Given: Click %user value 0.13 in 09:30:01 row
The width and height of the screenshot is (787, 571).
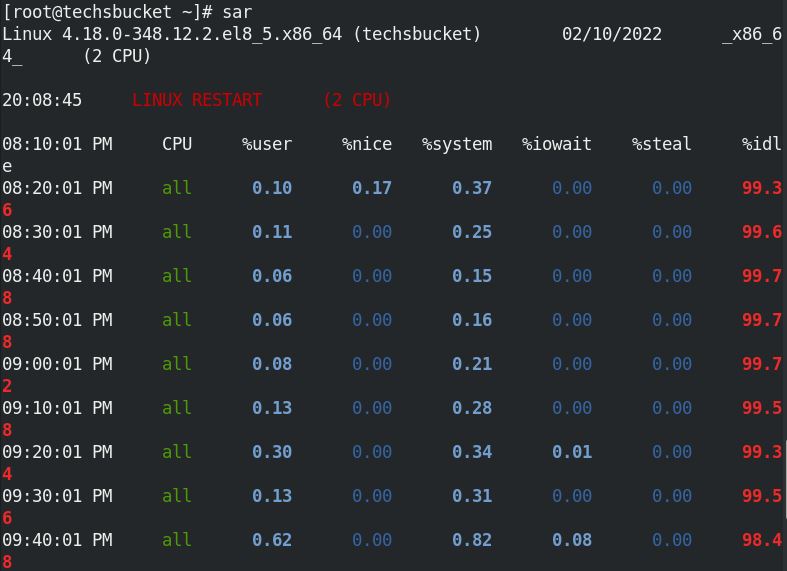Looking at the screenshot, I should [272, 496].
